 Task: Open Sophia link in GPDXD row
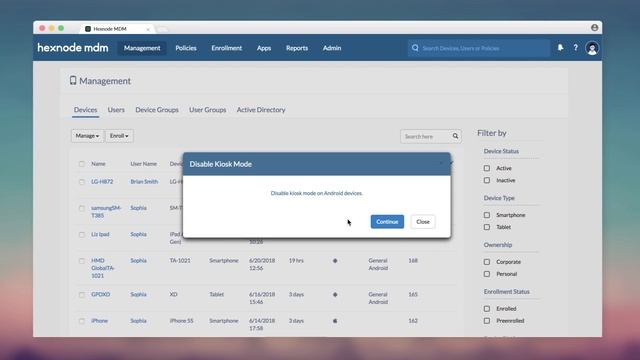[x=138, y=294]
